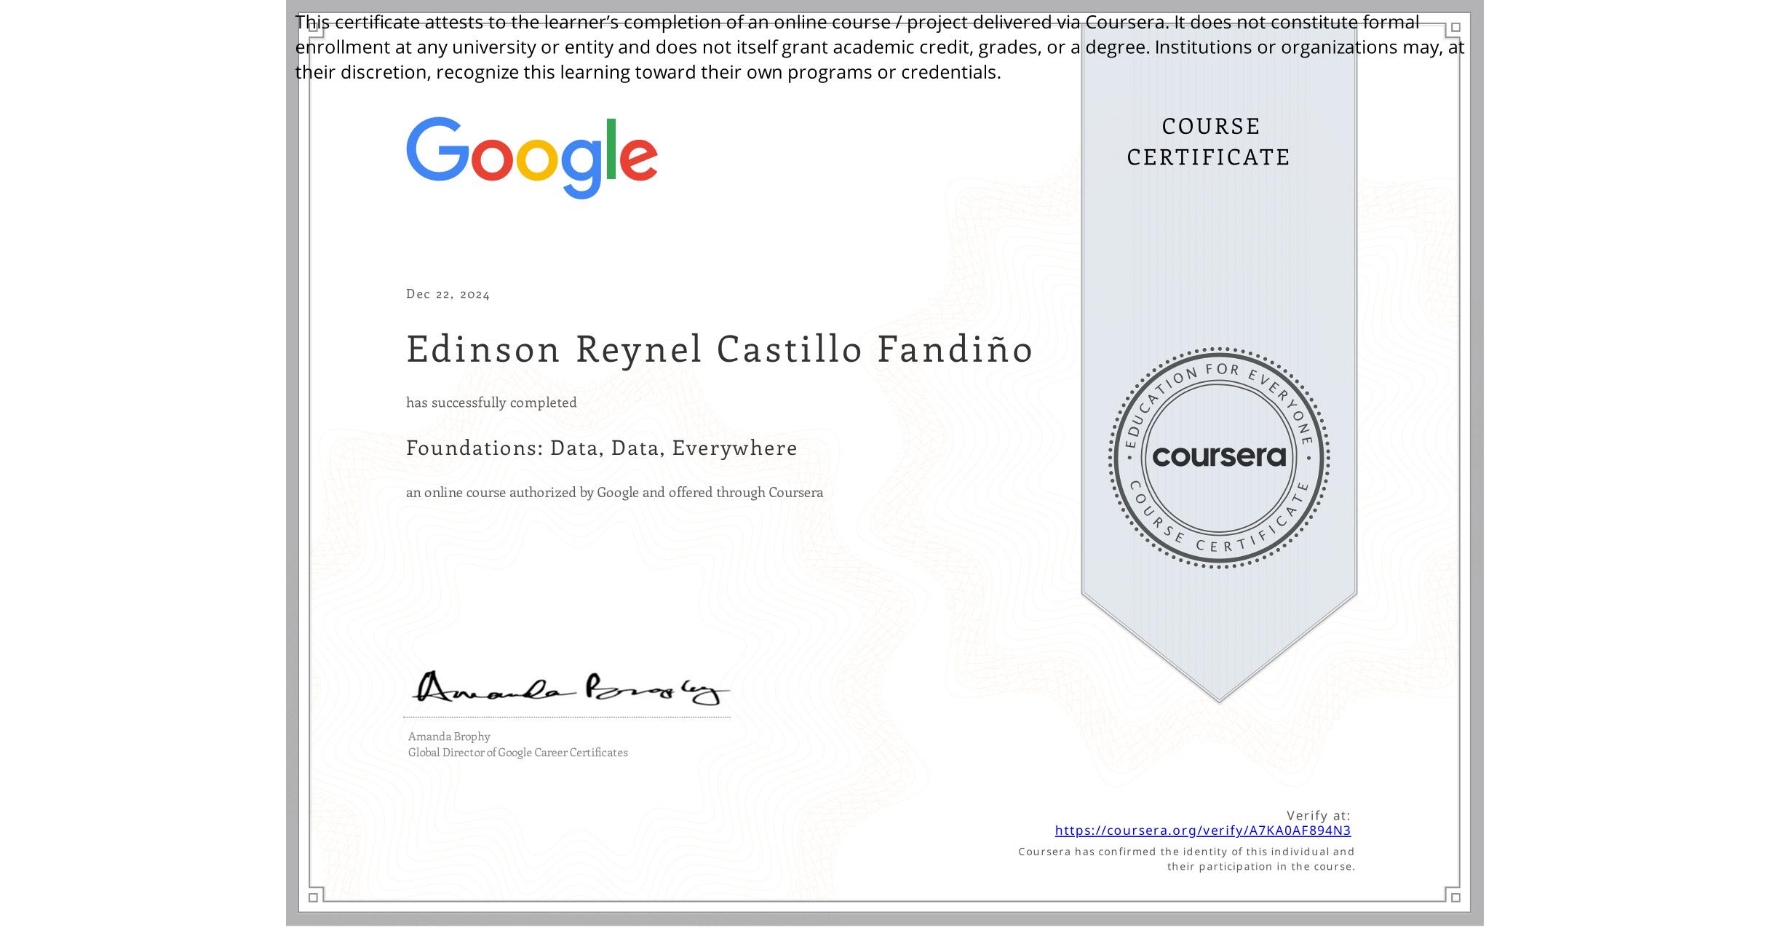The width and height of the screenshot is (1772, 928).
Task: Click the disclaimer 'This certificate attests' paragraph
Action: pos(879,47)
